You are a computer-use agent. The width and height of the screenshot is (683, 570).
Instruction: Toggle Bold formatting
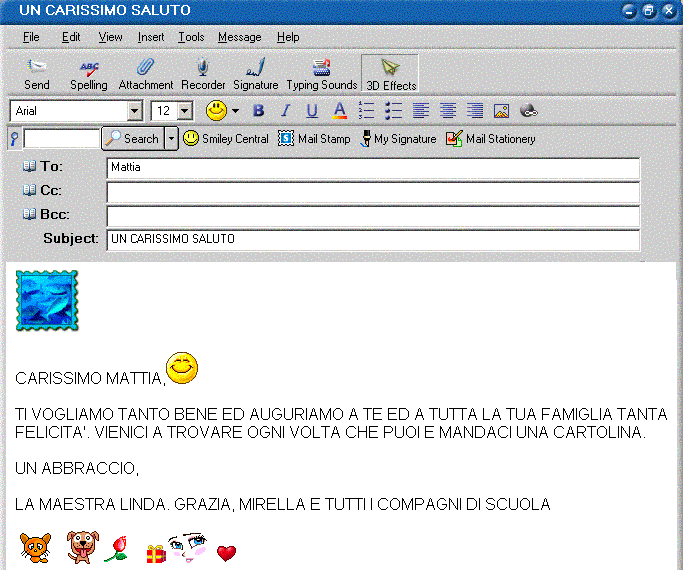(x=258, y=111)
